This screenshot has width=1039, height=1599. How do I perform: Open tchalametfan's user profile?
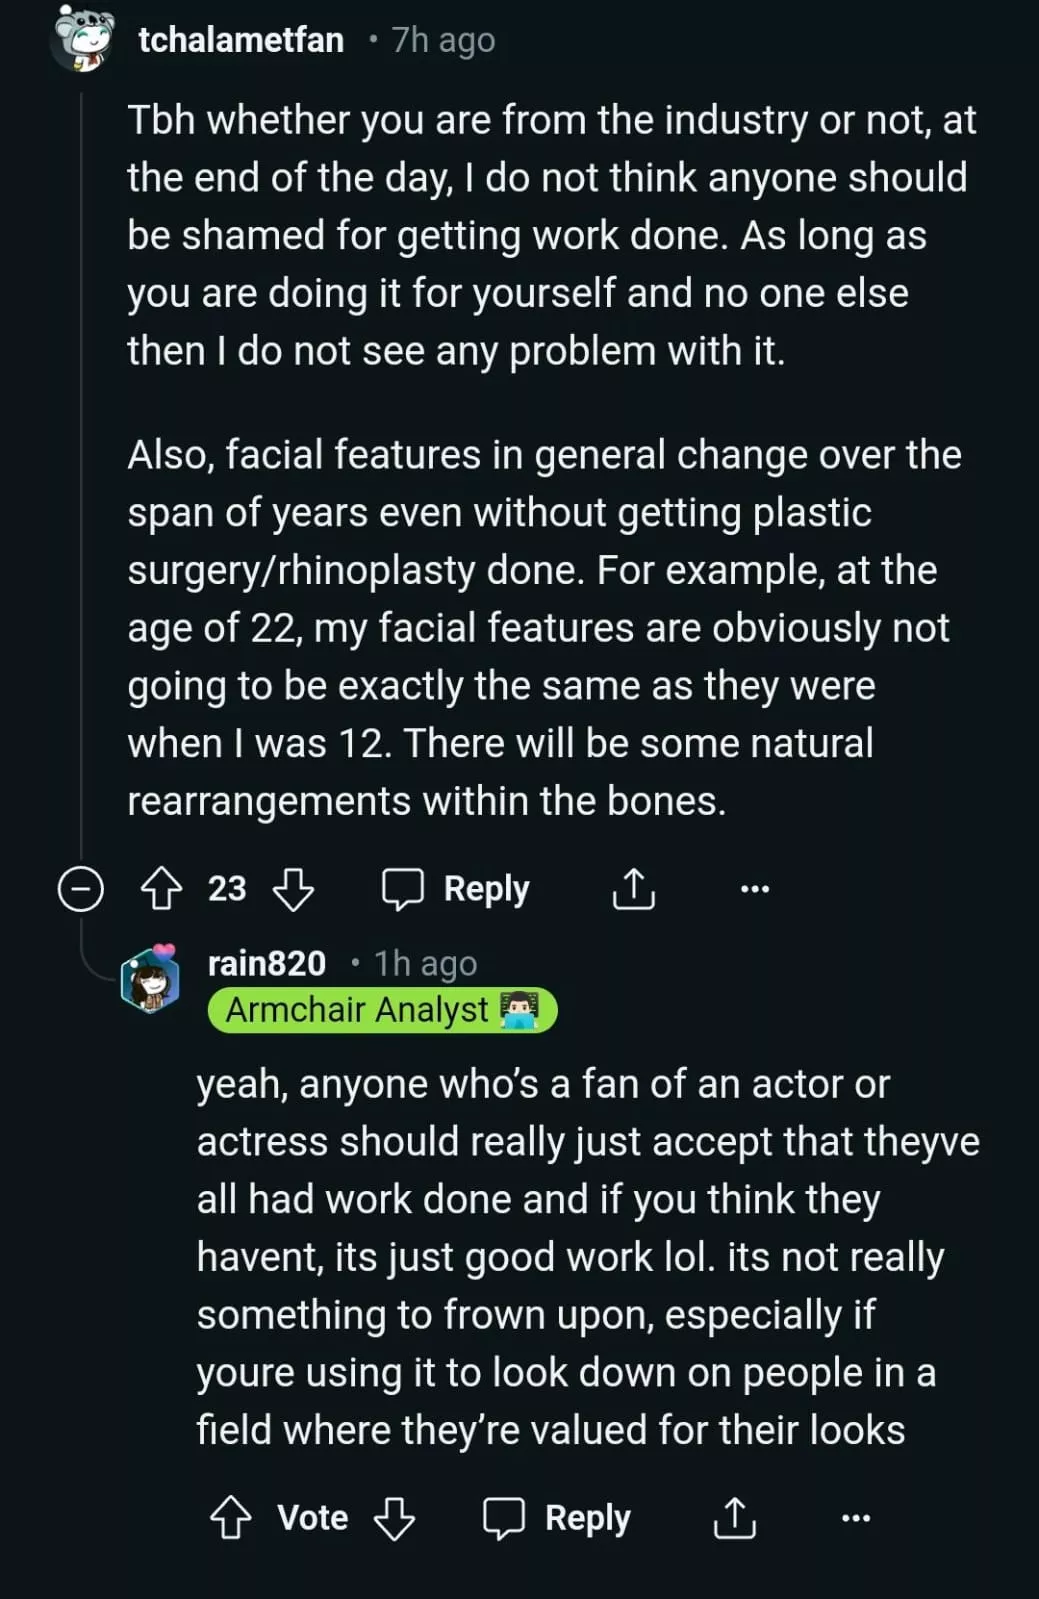pyautogui.click(x=241, y=40)
